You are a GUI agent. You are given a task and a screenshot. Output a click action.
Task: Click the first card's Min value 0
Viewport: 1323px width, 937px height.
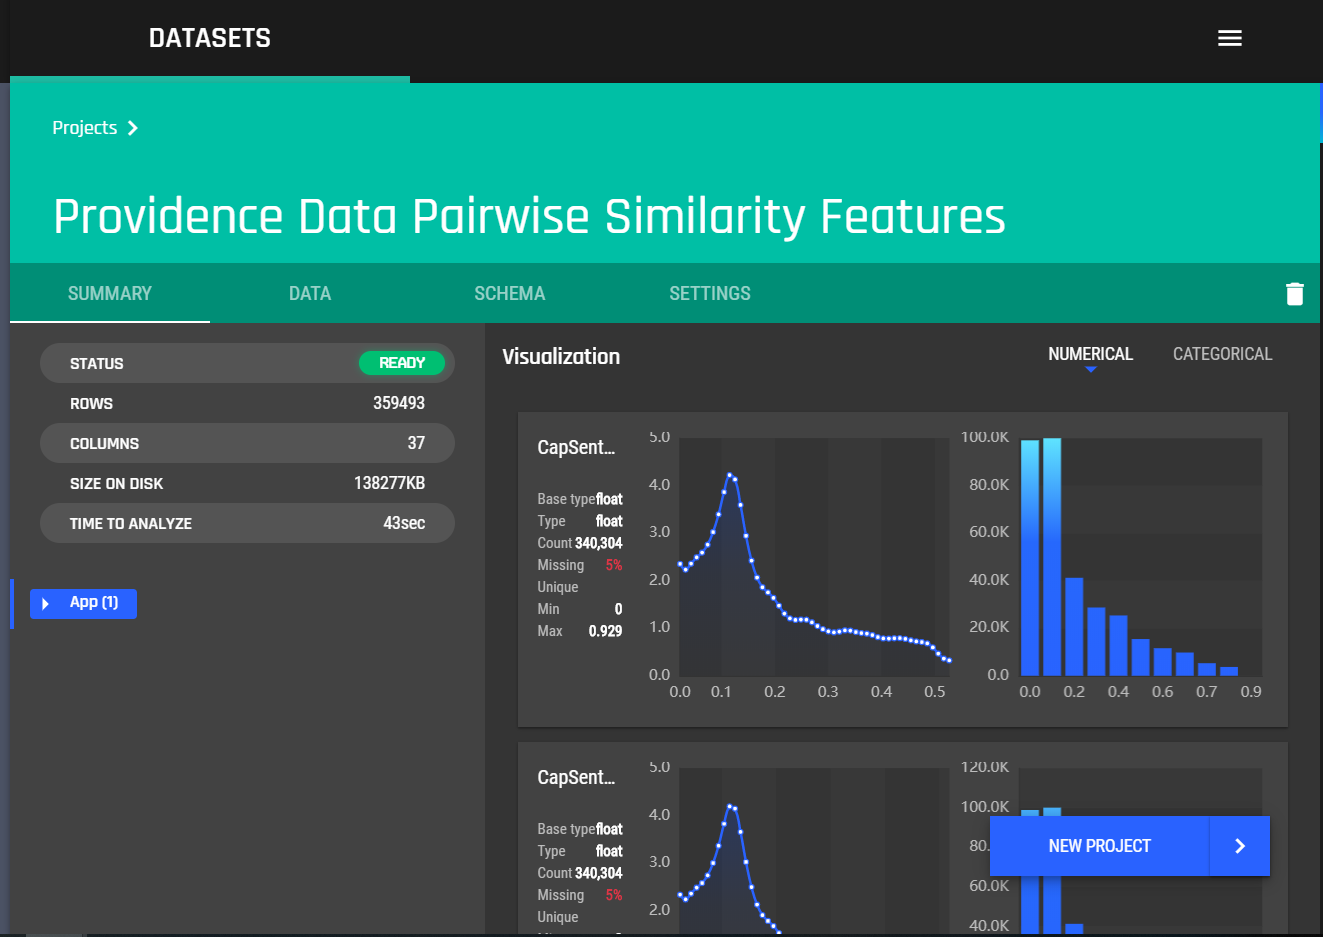[618, 609]
